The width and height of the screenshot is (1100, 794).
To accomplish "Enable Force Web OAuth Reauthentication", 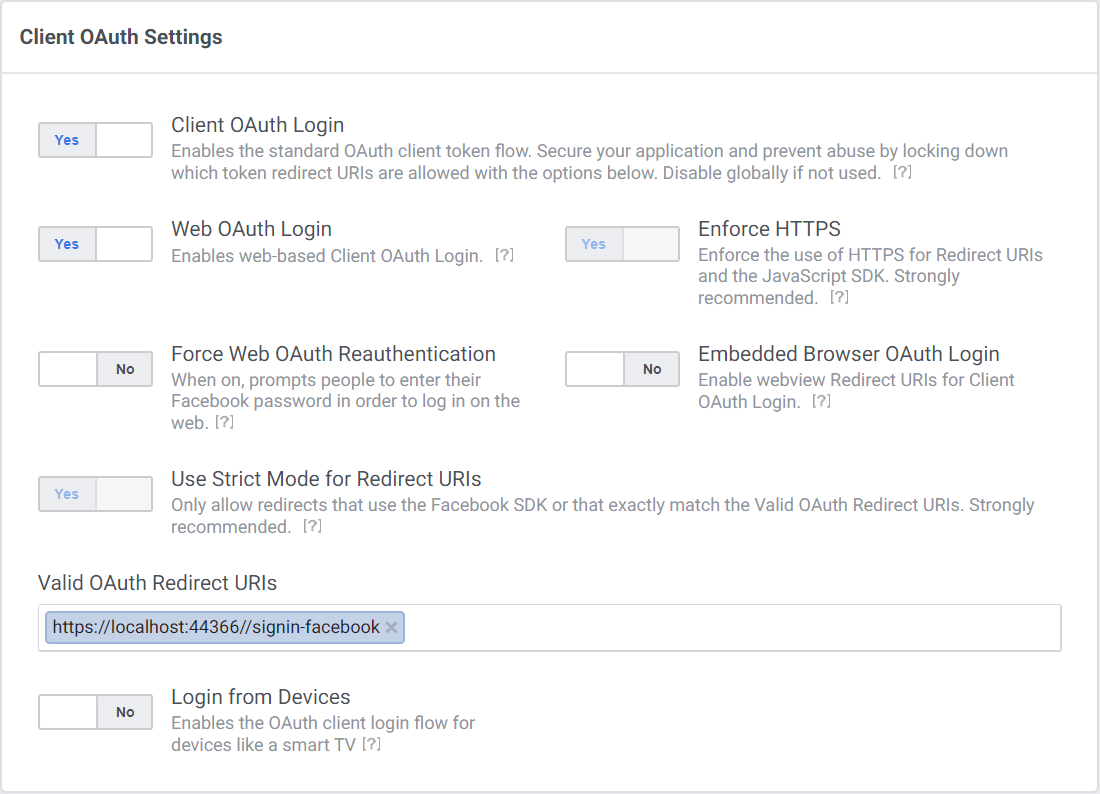I will tap(95, 369).
